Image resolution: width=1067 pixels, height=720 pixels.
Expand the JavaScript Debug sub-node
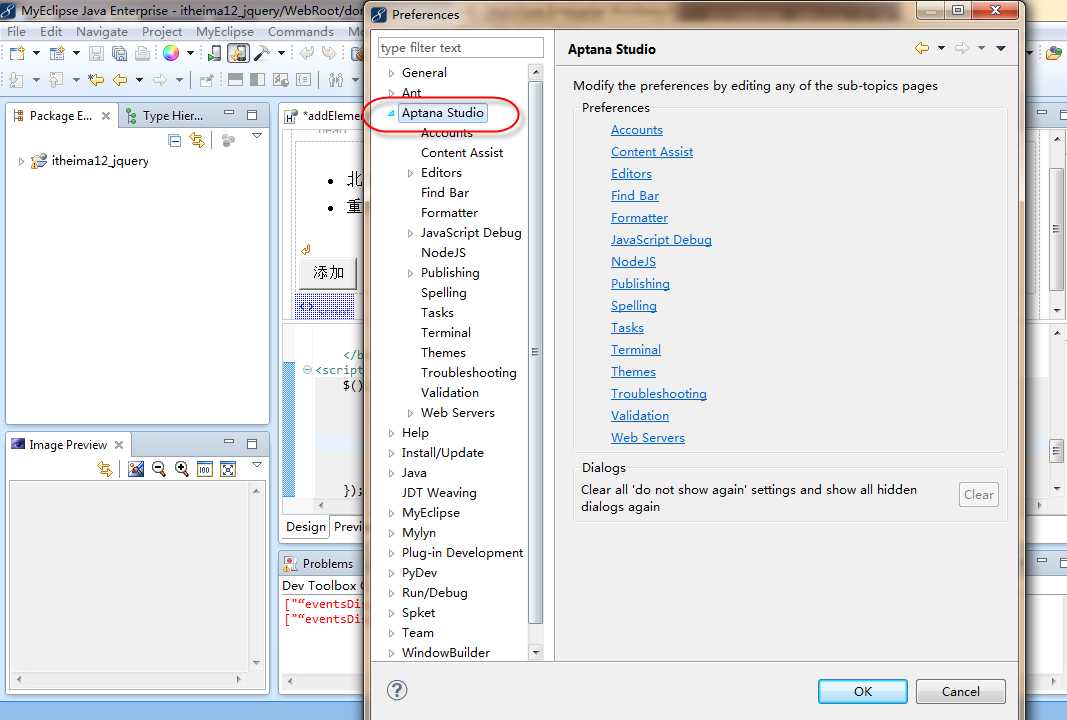(410, 233)
